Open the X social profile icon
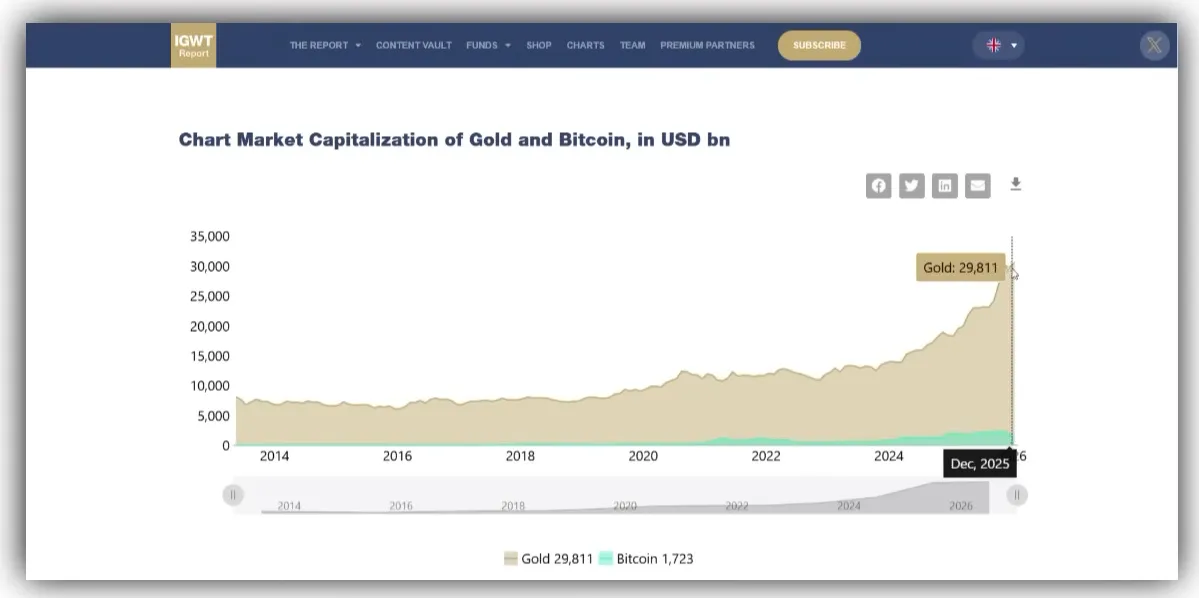1199x598 pixels. 1154,45
